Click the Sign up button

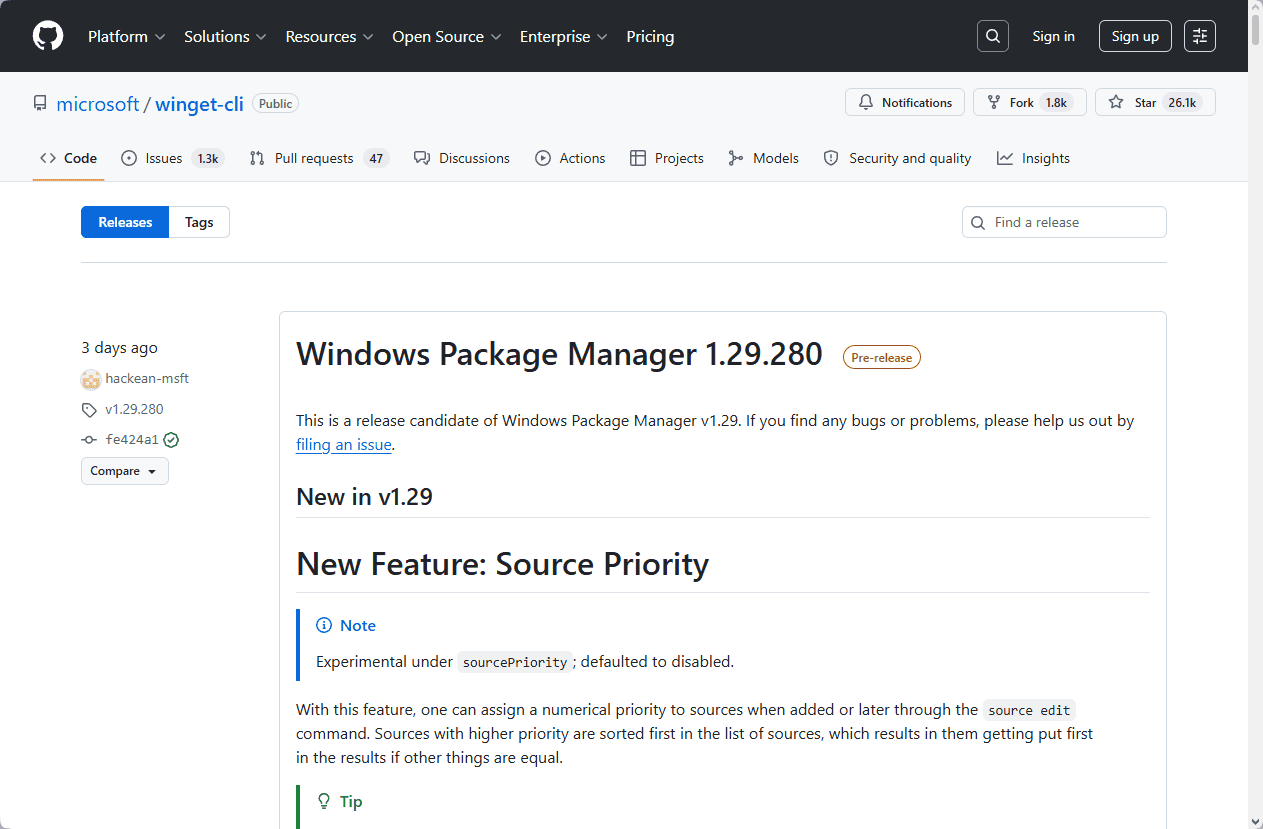[x=1135, y=36]
